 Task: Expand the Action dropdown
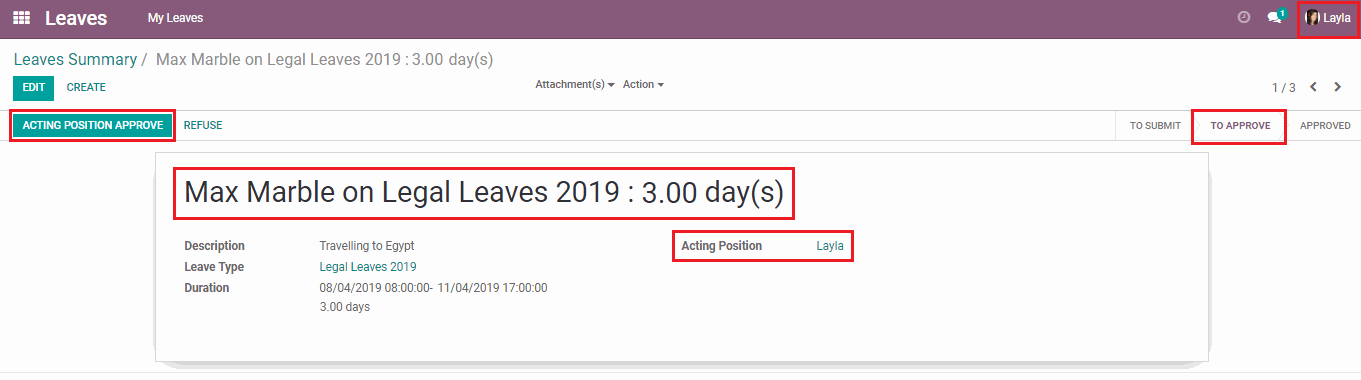(643, 85)
